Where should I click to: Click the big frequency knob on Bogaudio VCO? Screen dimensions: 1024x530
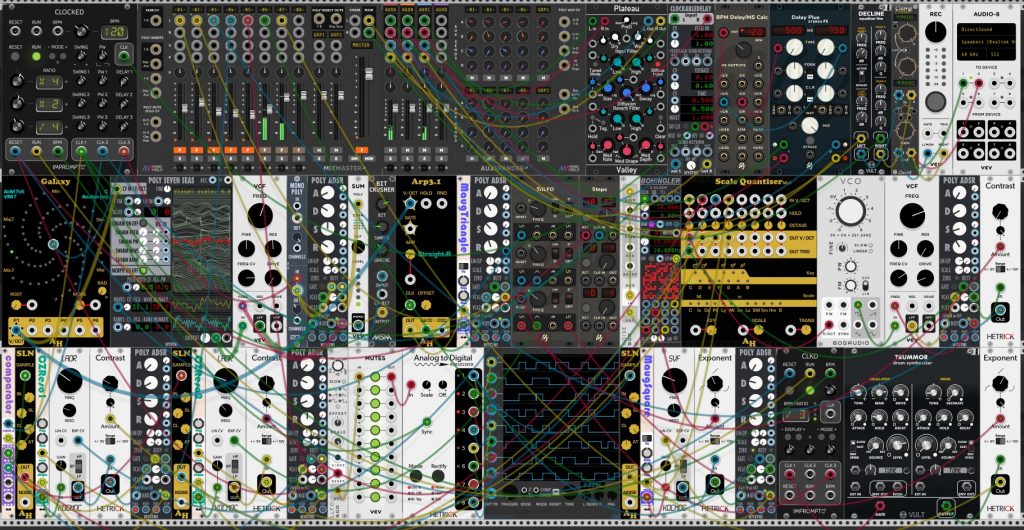[850, 211]
